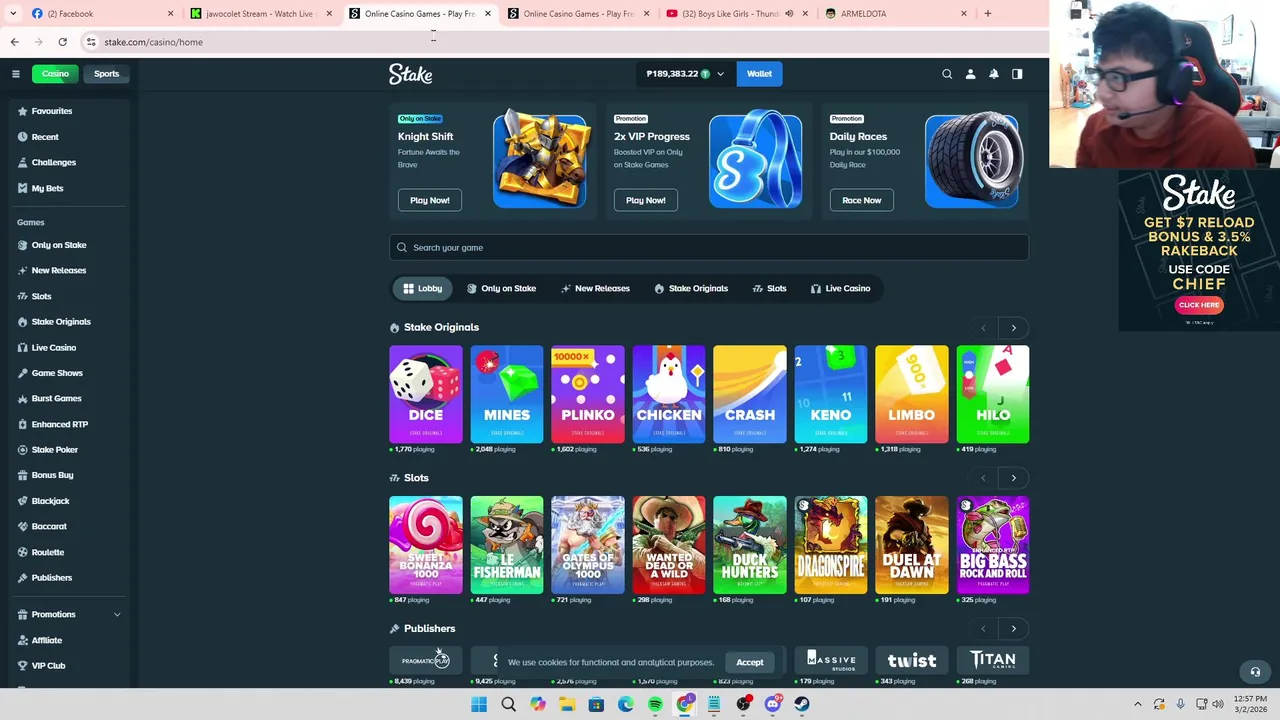The image size is (1280, 720).
Task: Open live support headset icon
Action: tap(1255, 671)
